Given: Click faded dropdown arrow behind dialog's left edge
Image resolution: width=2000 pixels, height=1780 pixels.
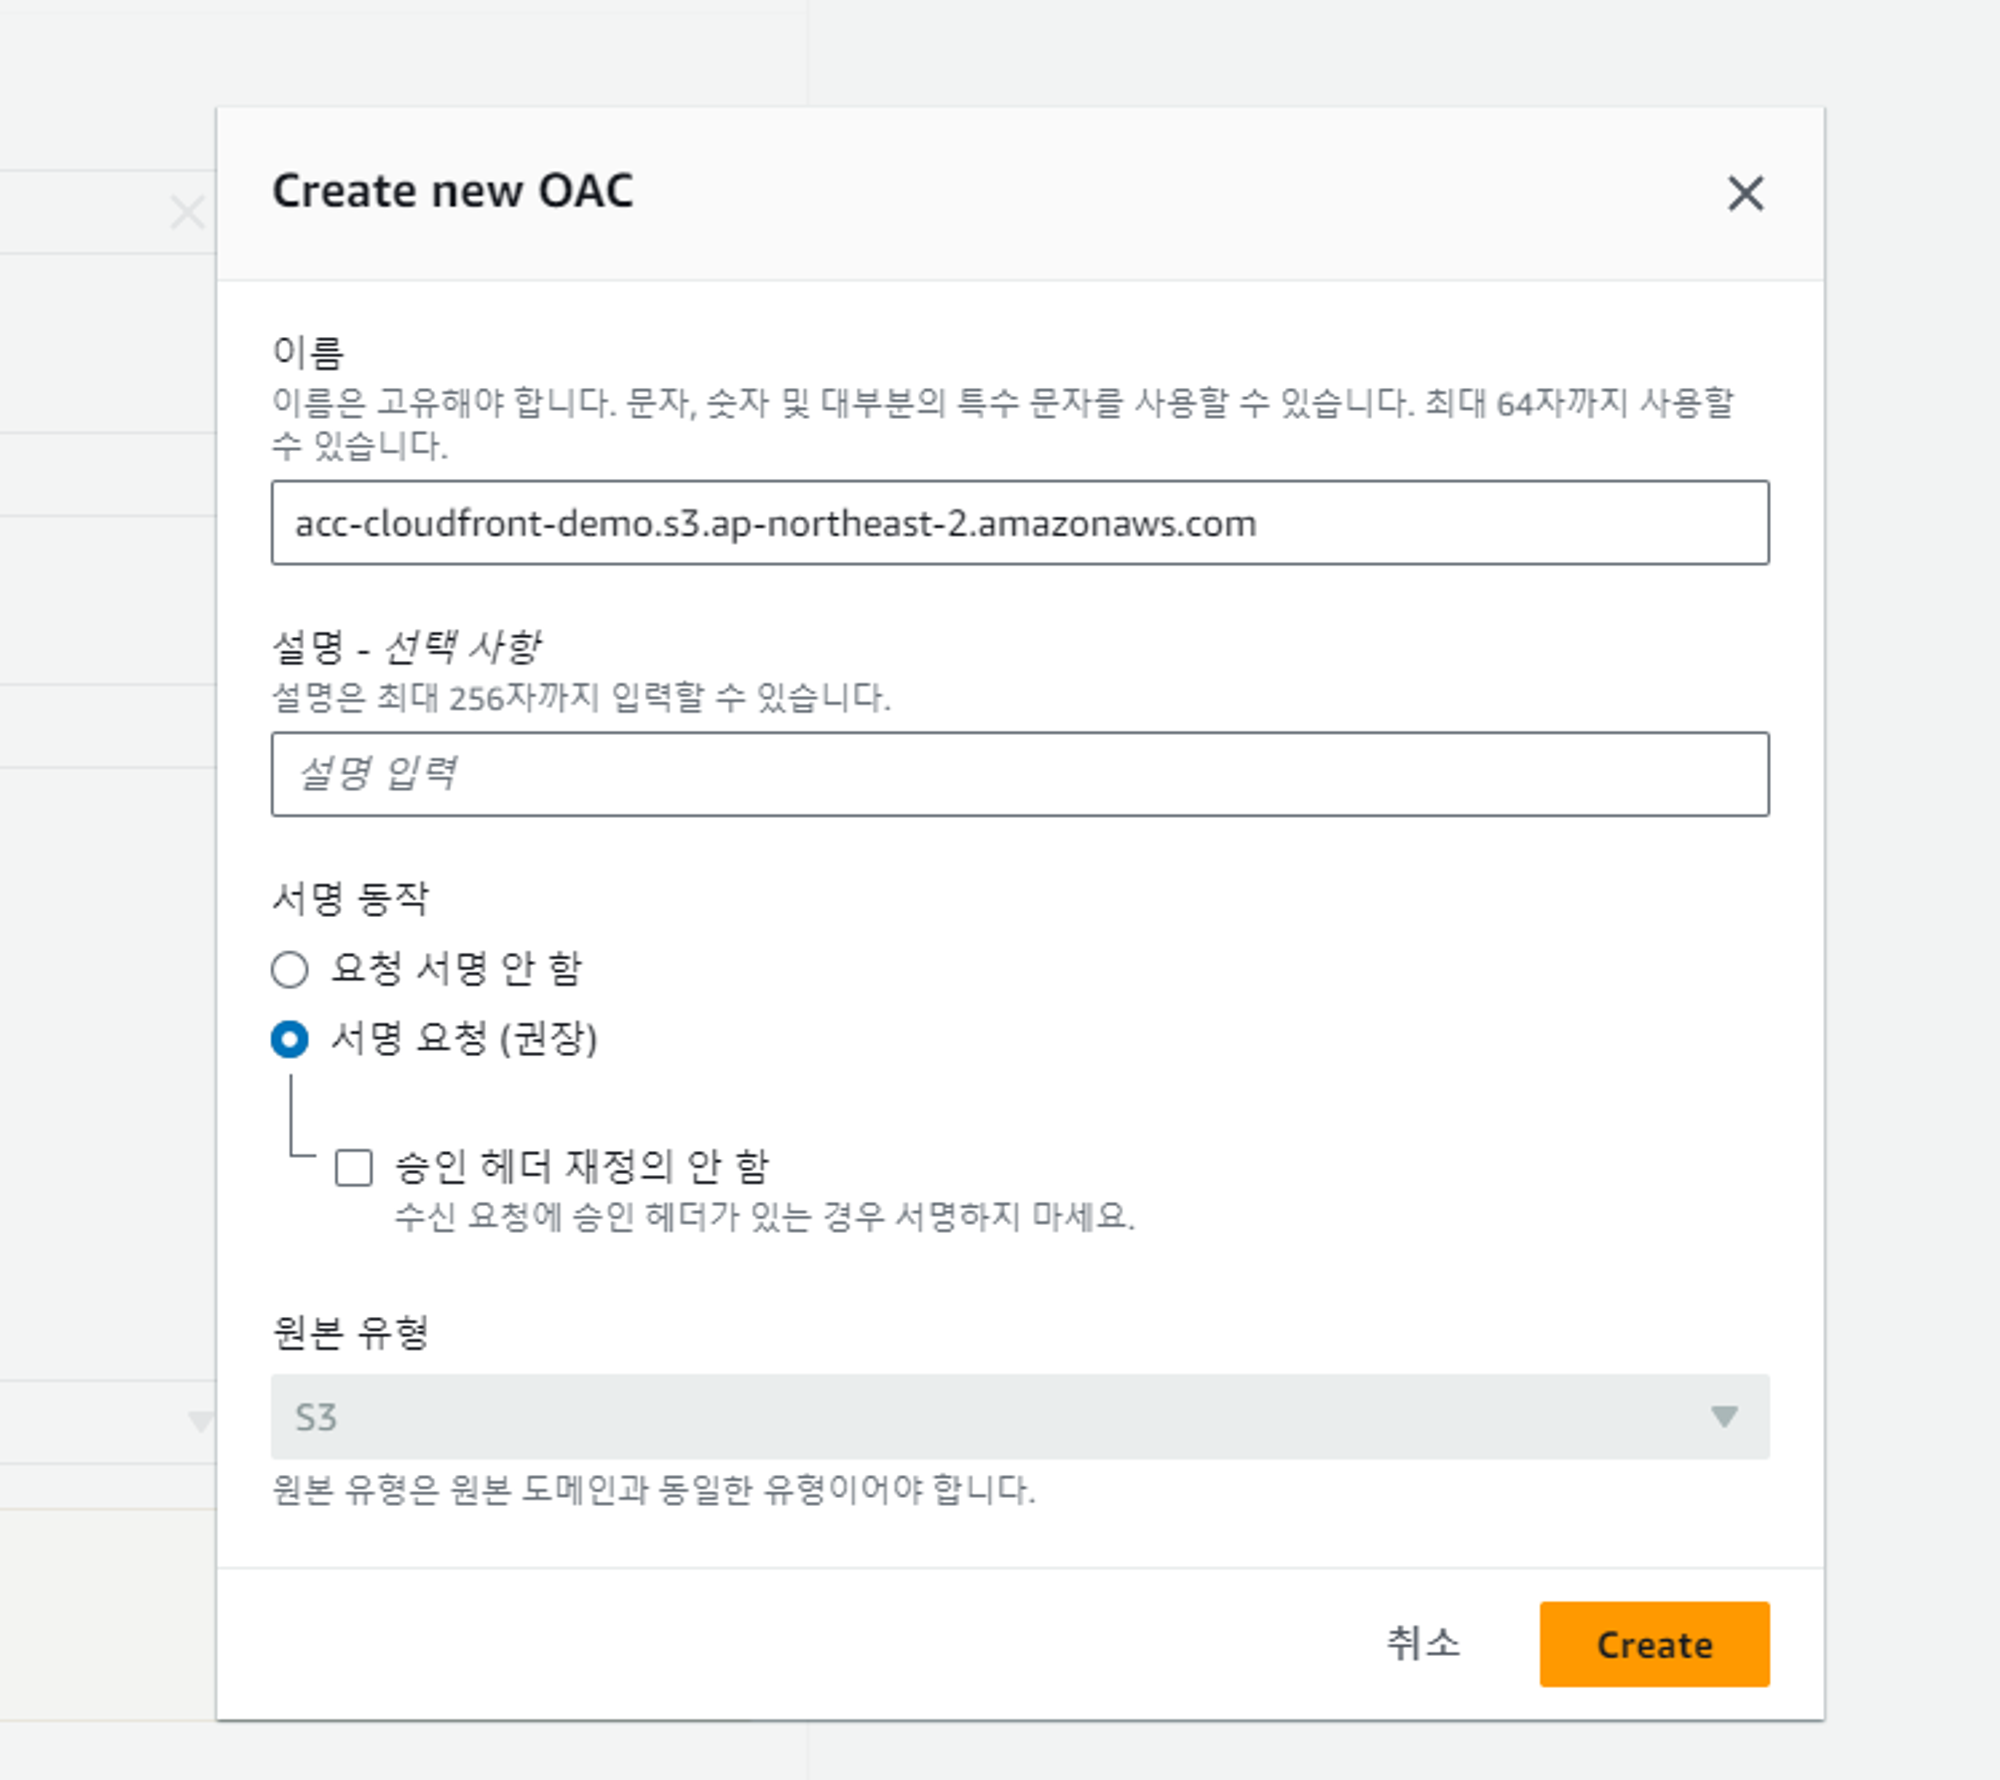Looking at the screenshot, I should (x=200, y=1421).
